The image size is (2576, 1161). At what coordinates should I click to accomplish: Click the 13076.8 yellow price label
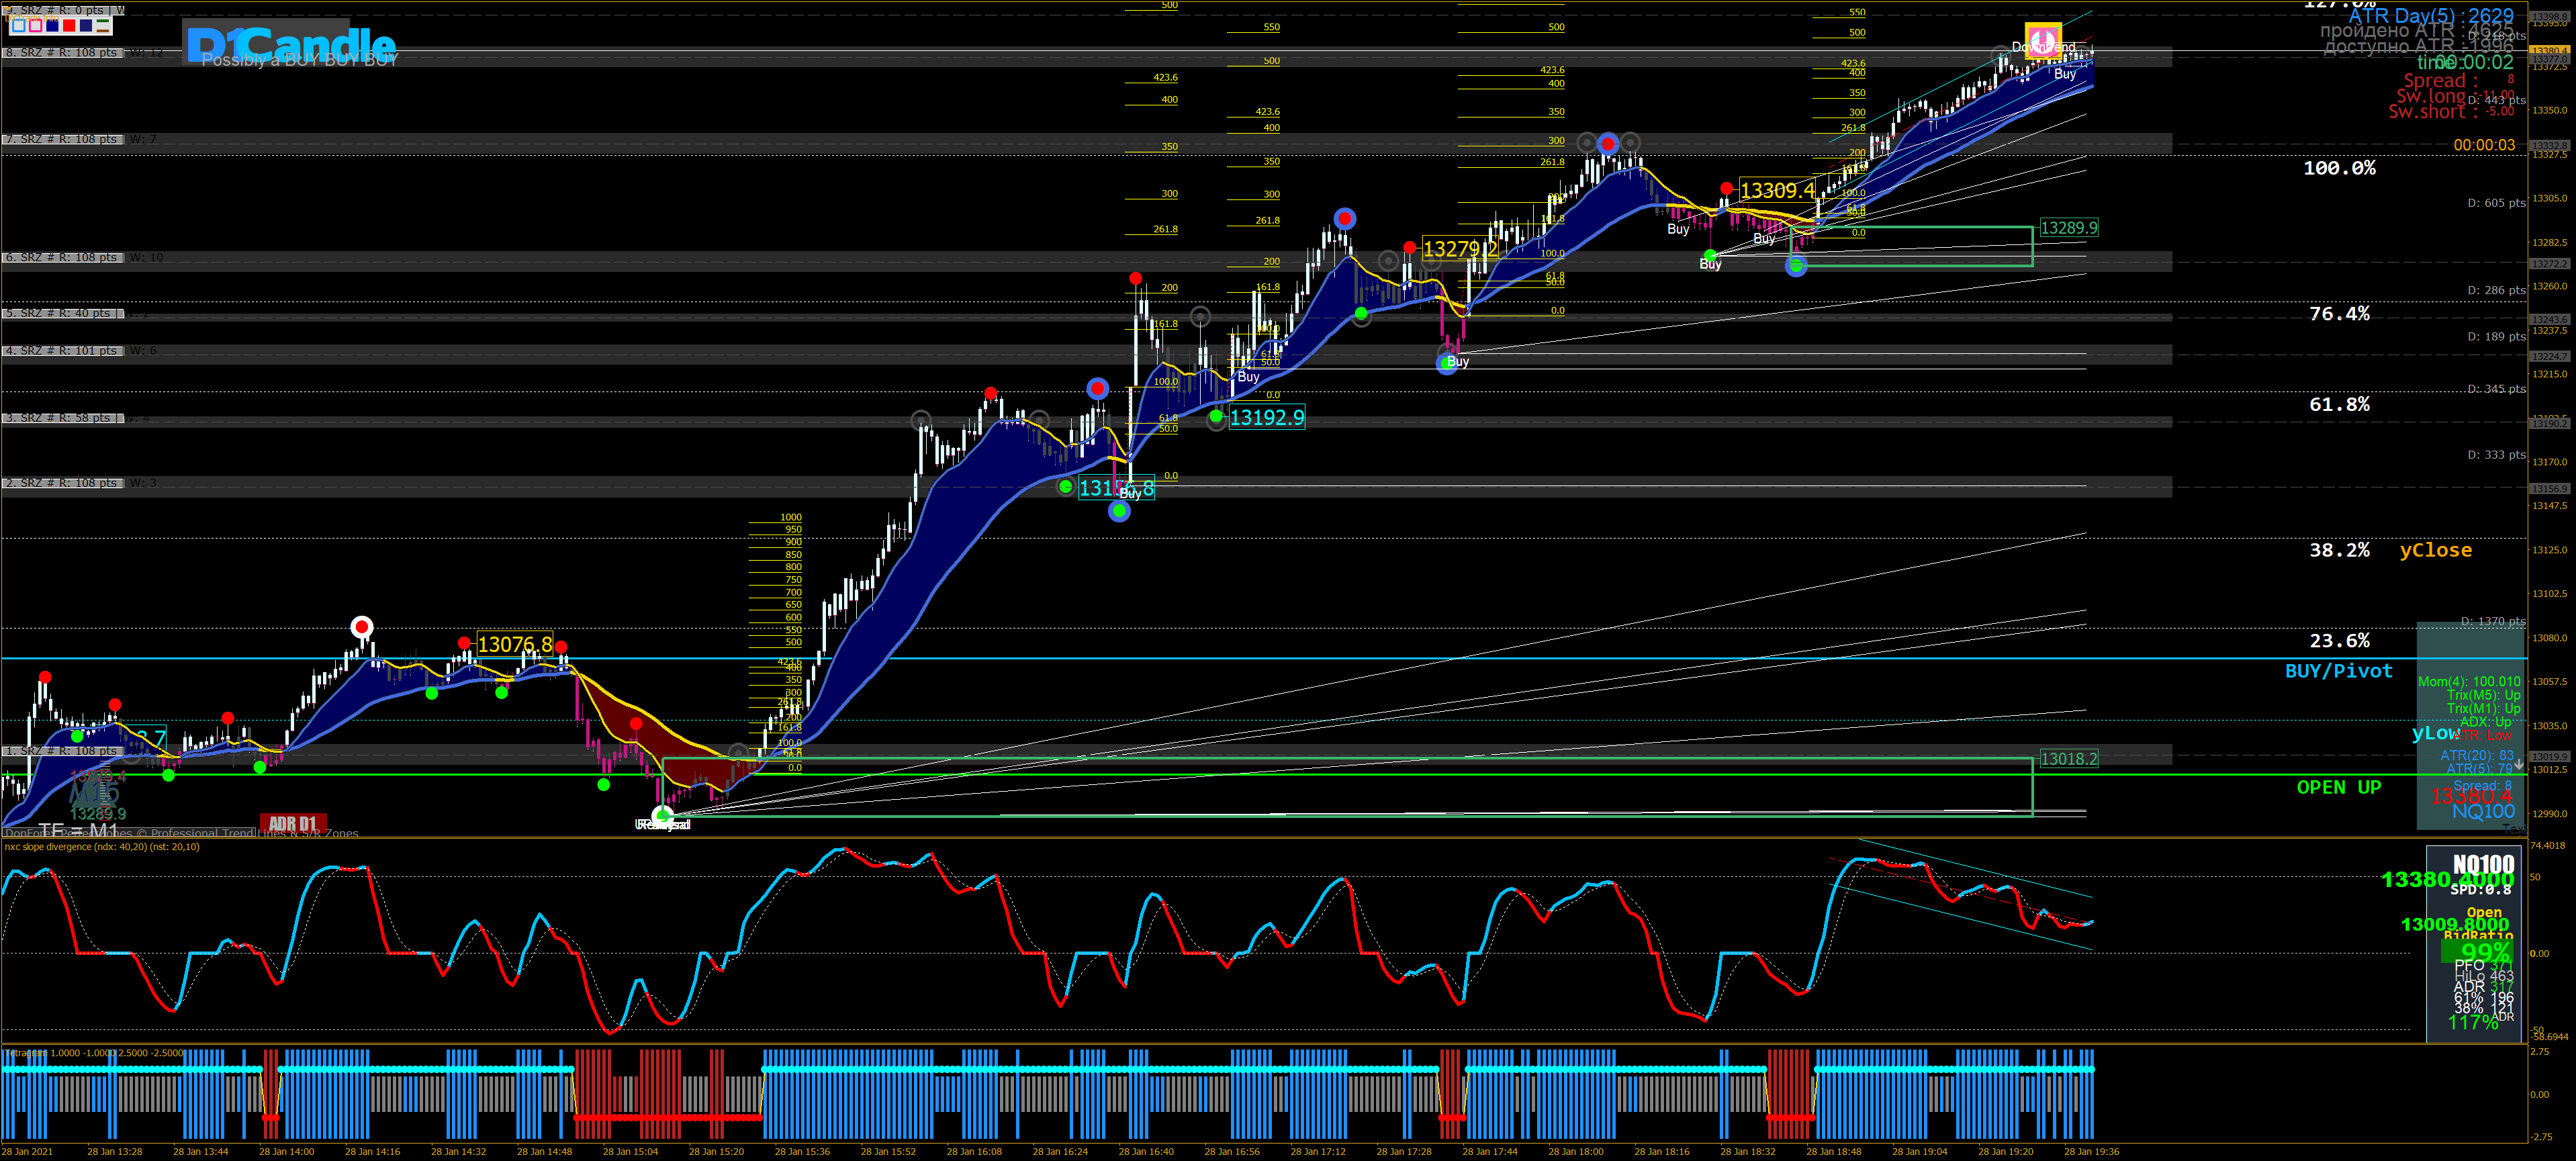(x=514, y=644)
